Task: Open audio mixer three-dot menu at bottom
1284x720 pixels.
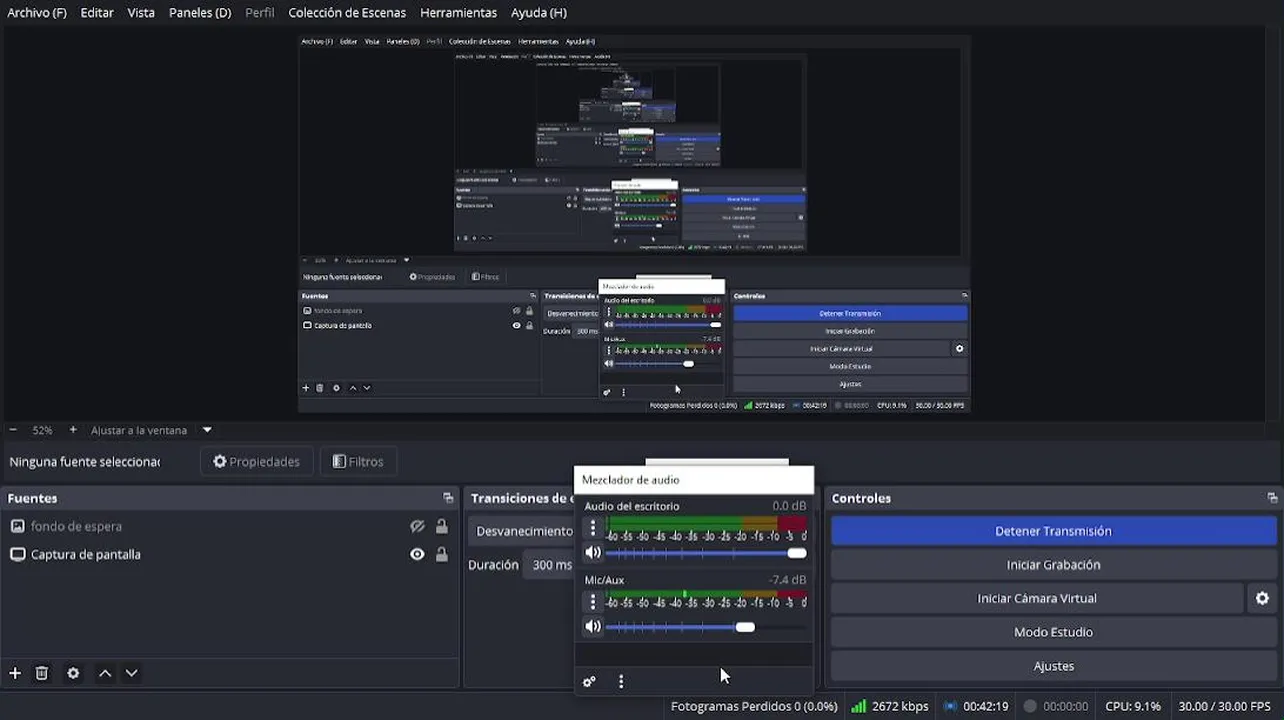Action: 621,681
